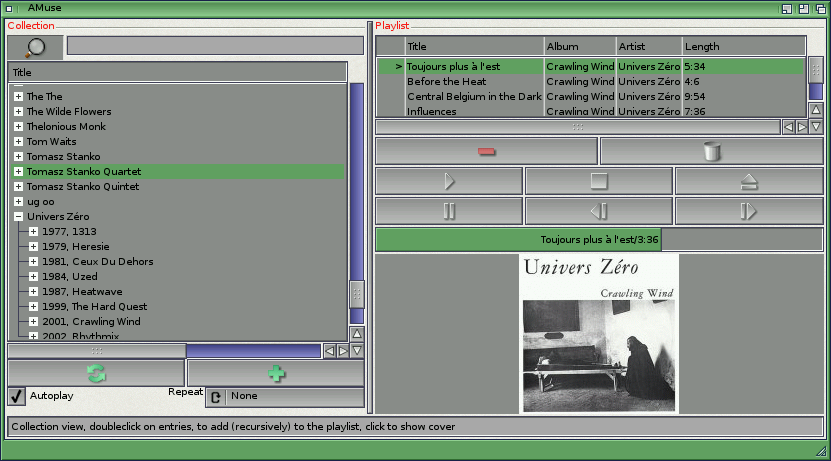The height and width of the screenshot is (461, 831).
Task: Select playlist track Influences
Action: point(590,111)
